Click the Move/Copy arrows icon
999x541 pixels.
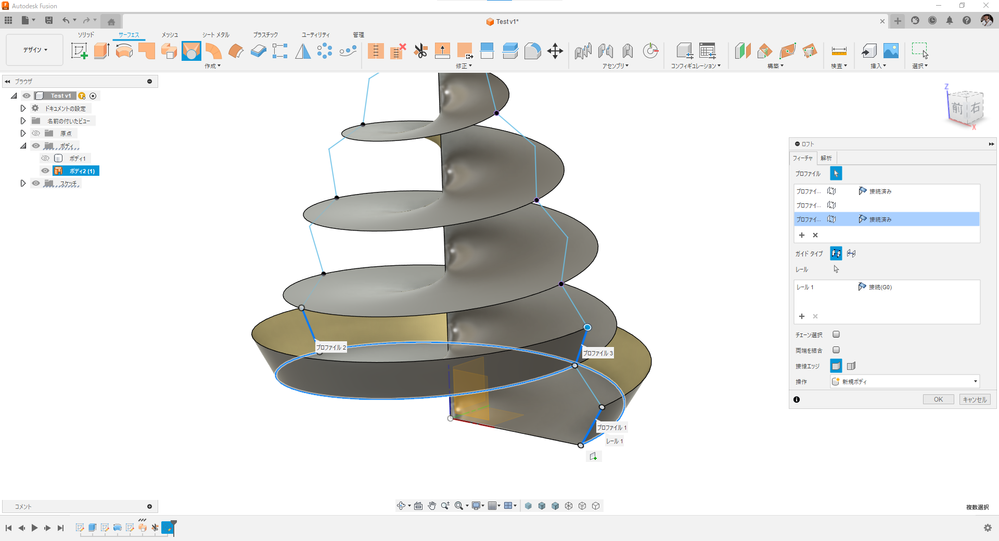[x=555, y=51]
